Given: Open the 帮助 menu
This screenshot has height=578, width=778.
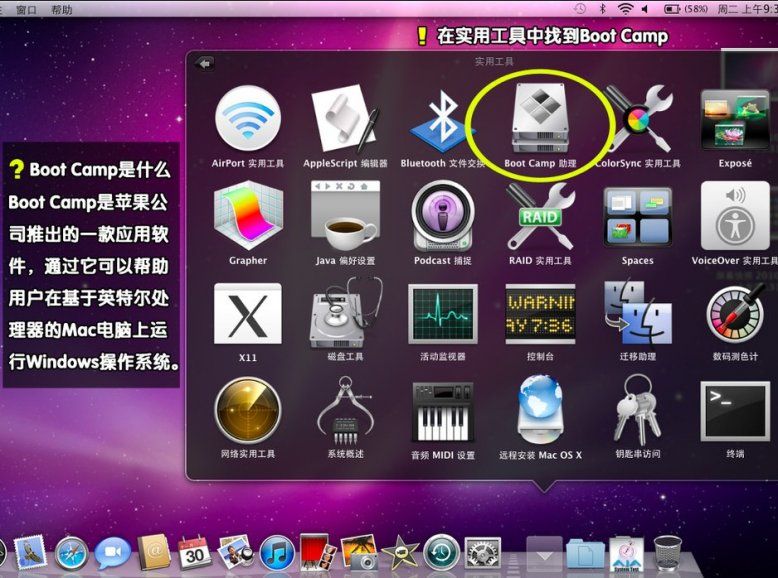Looking at the screenshot, I should click(62, 9).
